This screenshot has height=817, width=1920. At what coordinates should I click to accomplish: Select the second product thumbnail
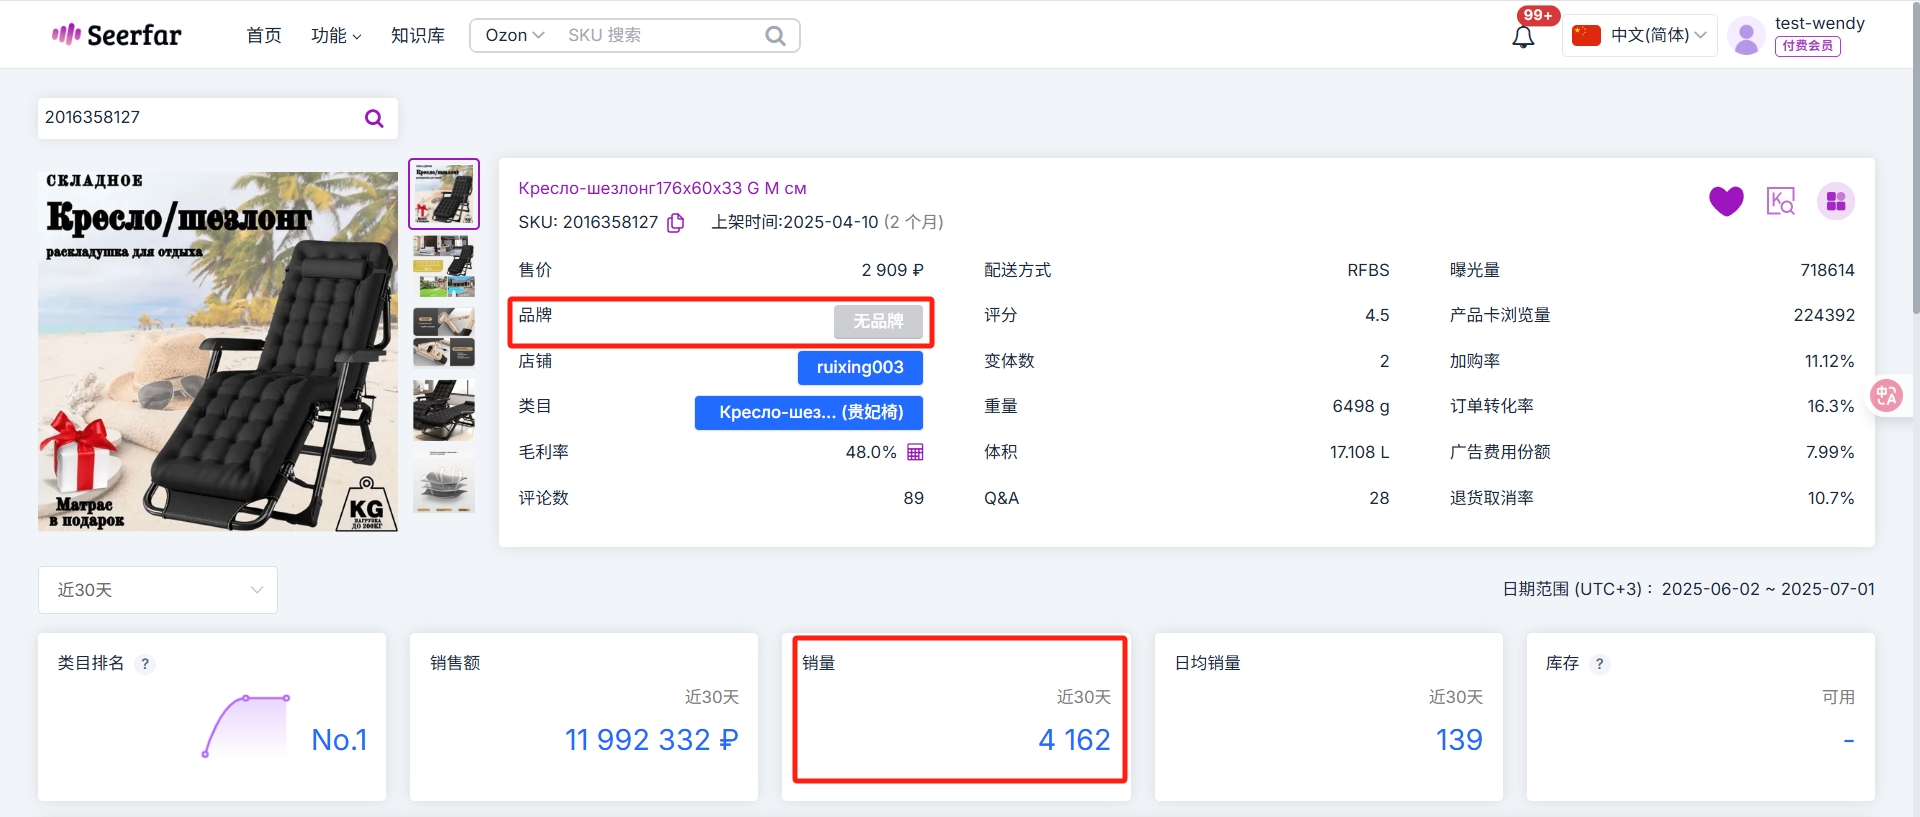click(x=444, y=267)
